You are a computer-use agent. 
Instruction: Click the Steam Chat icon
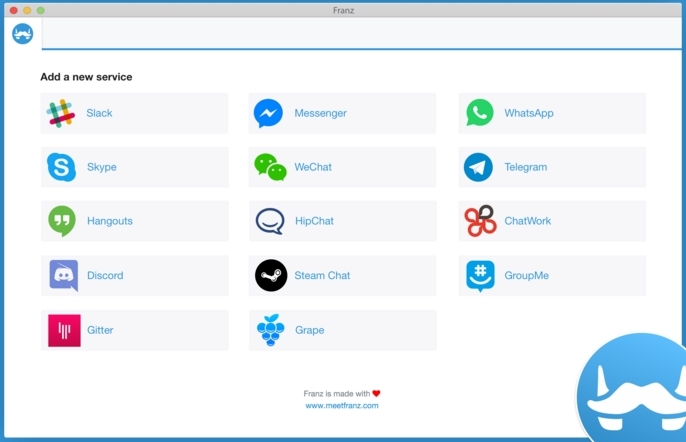click(271, 275)
